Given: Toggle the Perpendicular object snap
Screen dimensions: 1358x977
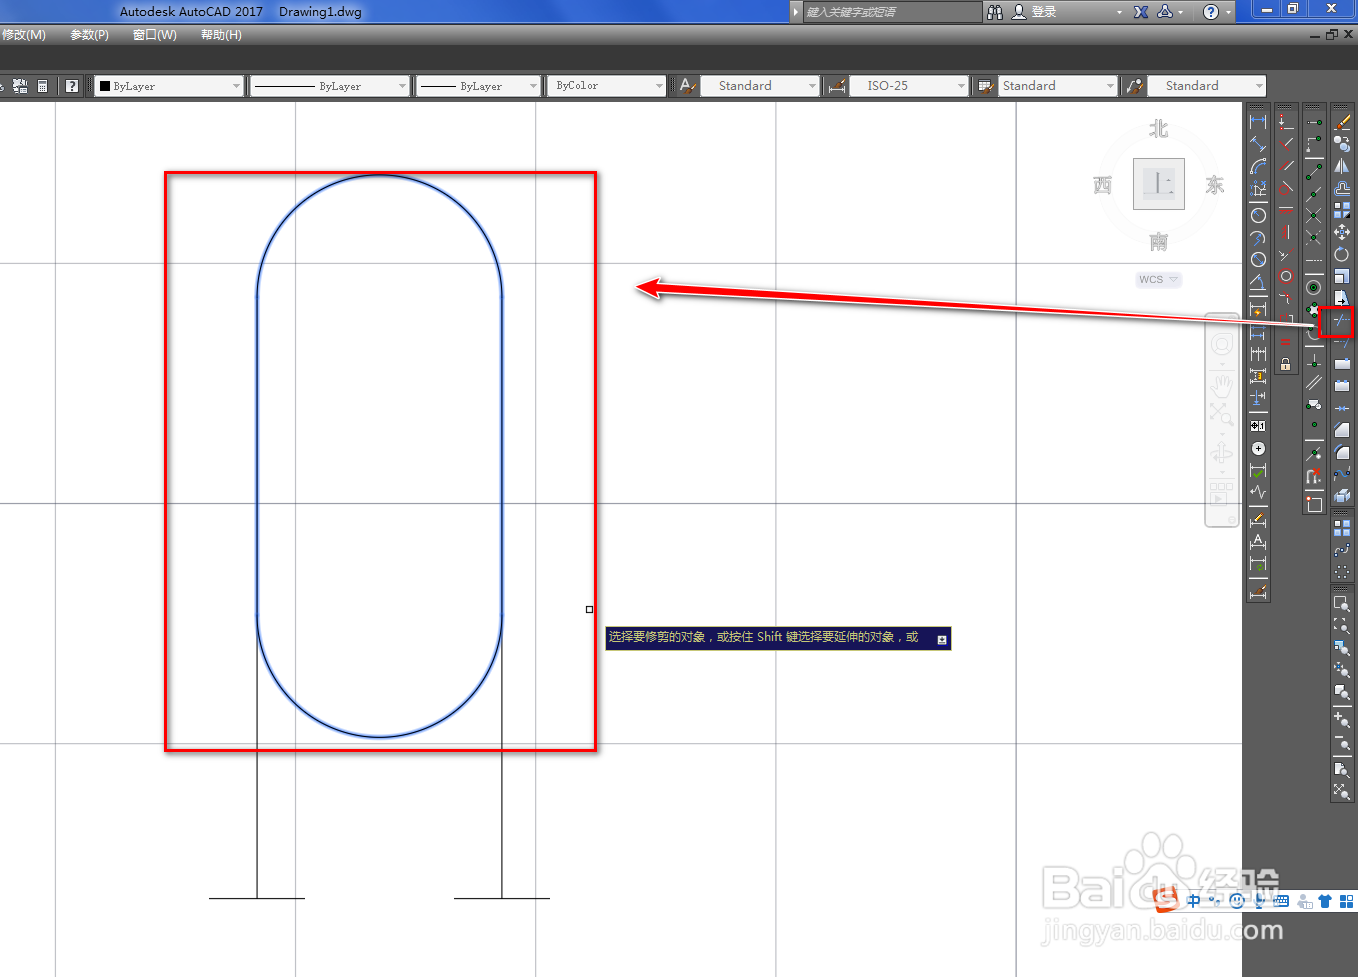Looking at the screenshot, I should (1313, 360).
